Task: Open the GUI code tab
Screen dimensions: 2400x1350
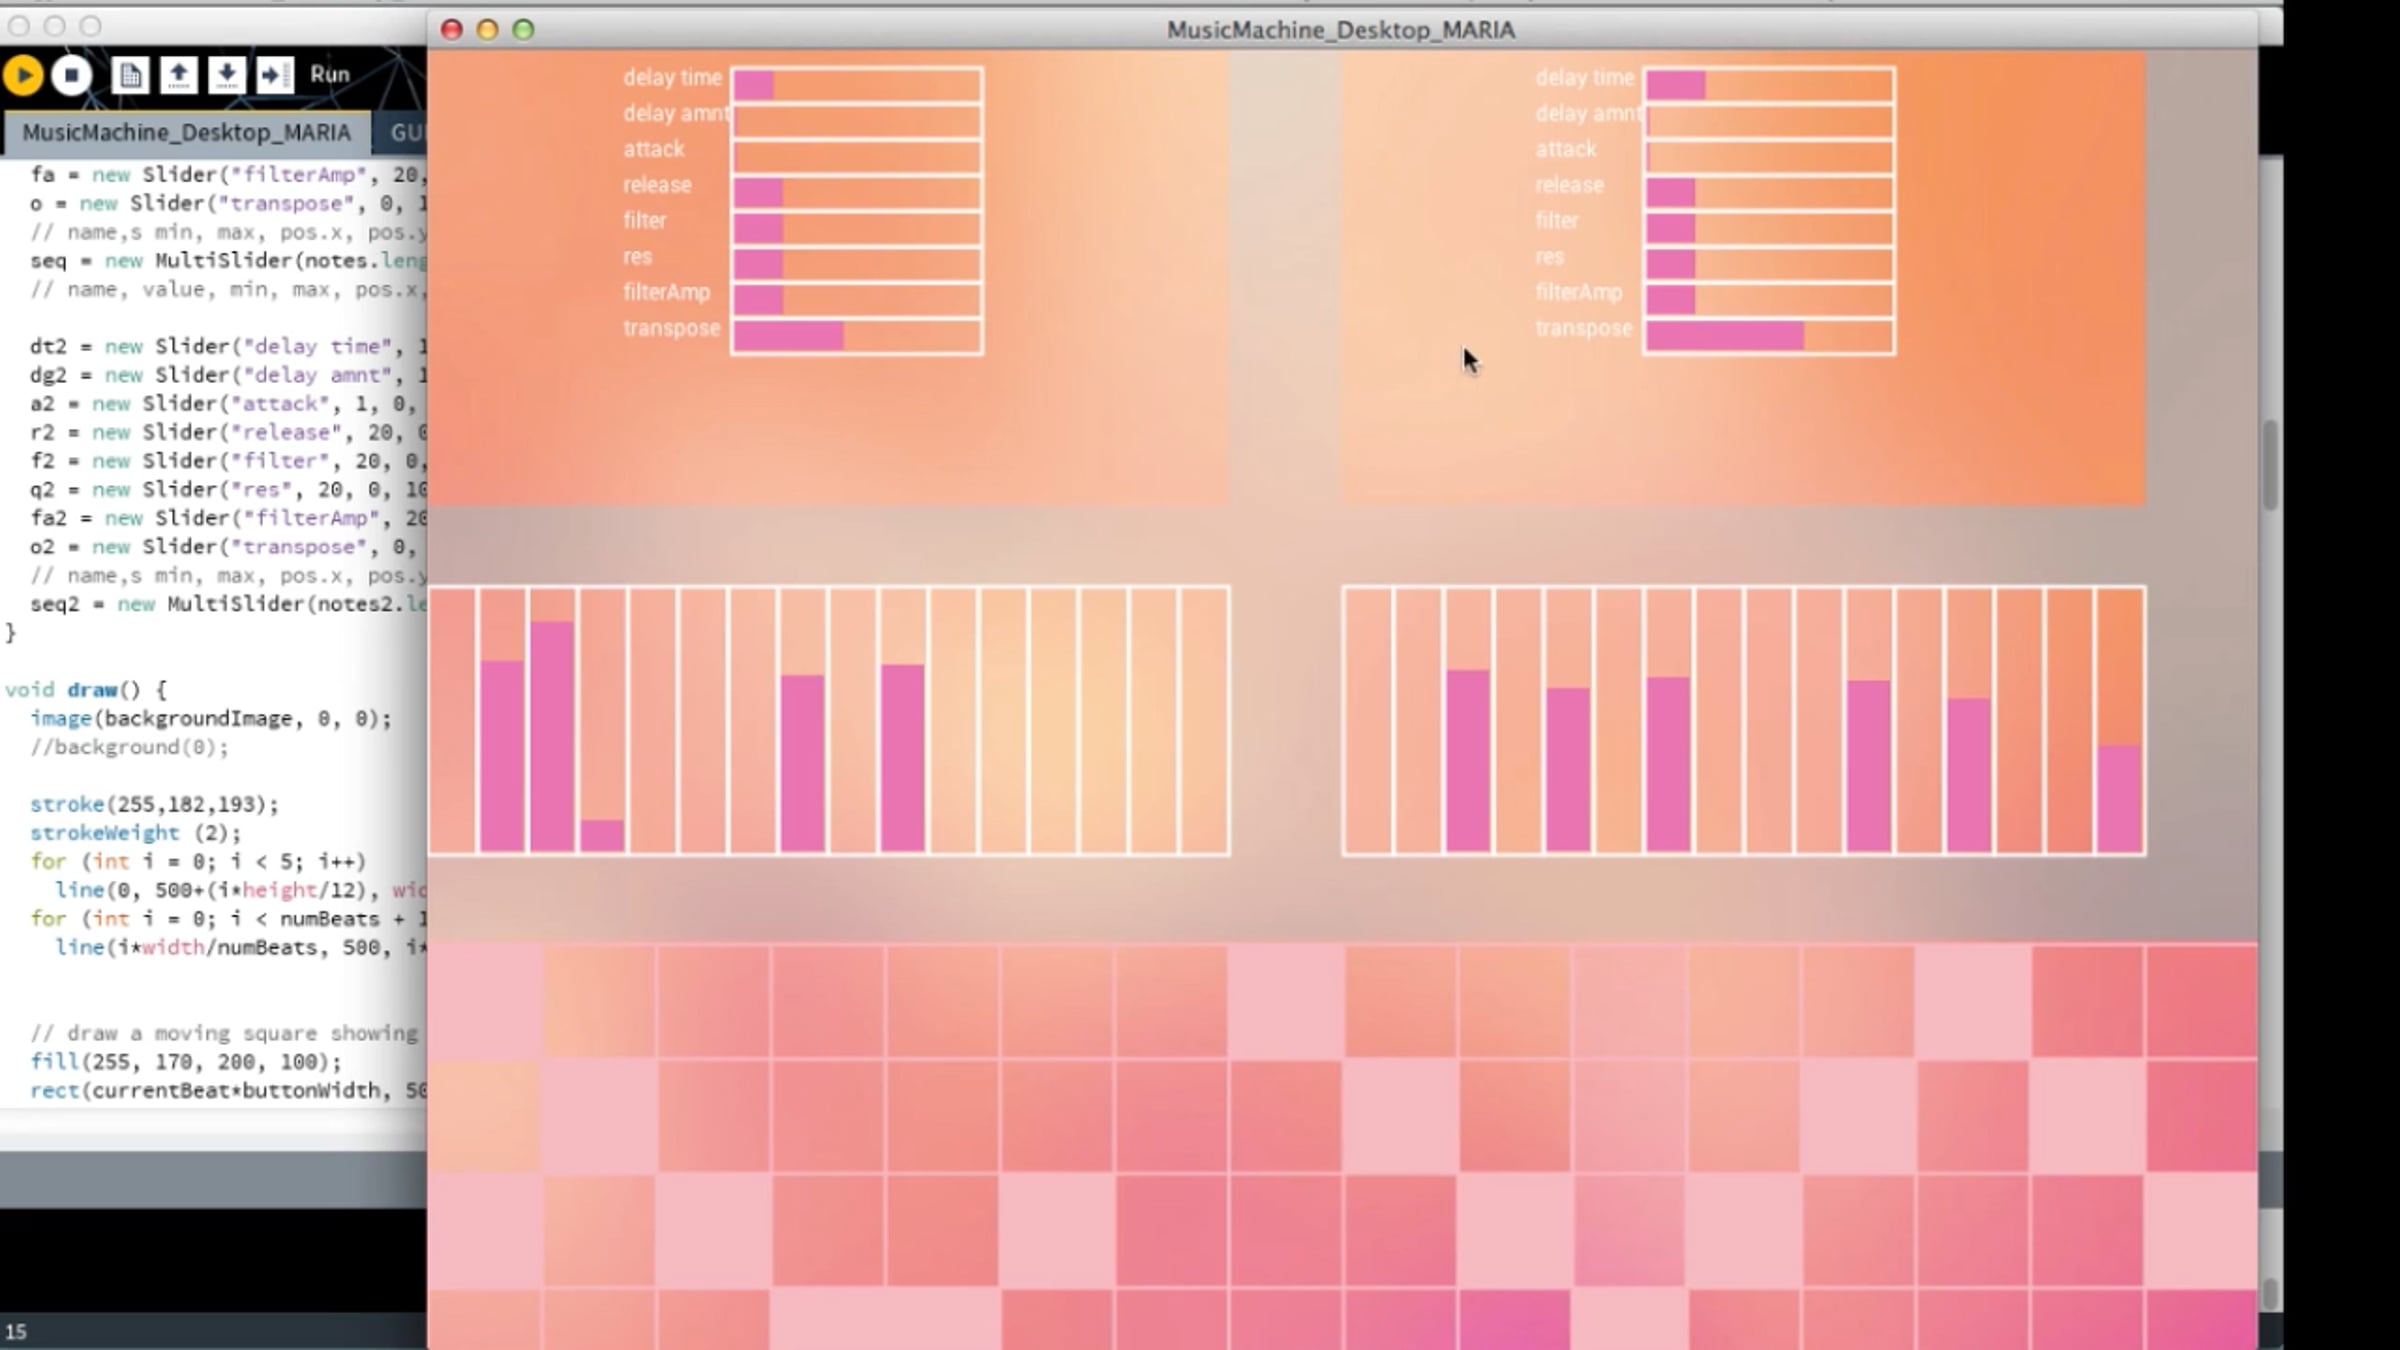Action: tap(406, 133)
